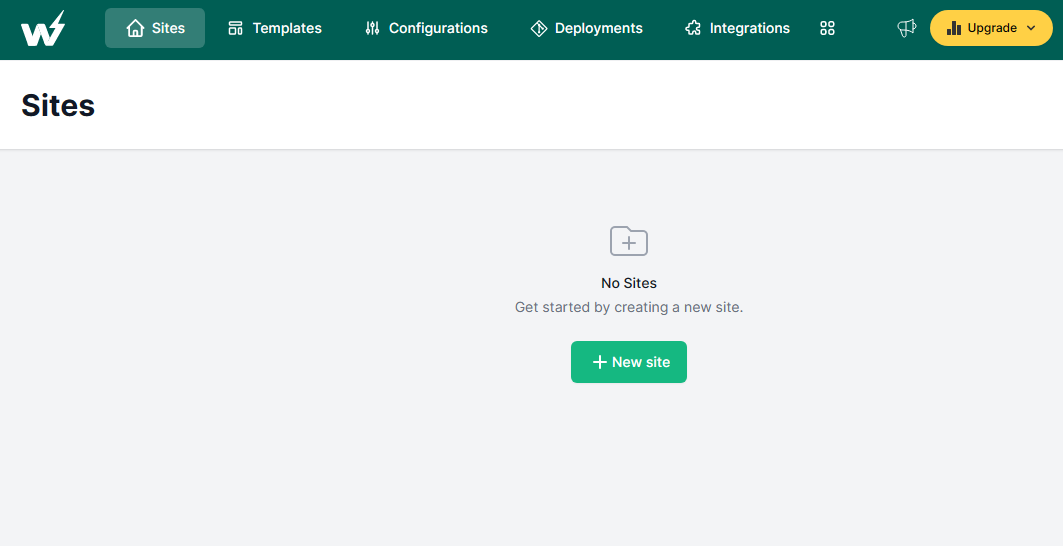Click the yellow Upgrade button
The image size is (1063, 546).
991,28
